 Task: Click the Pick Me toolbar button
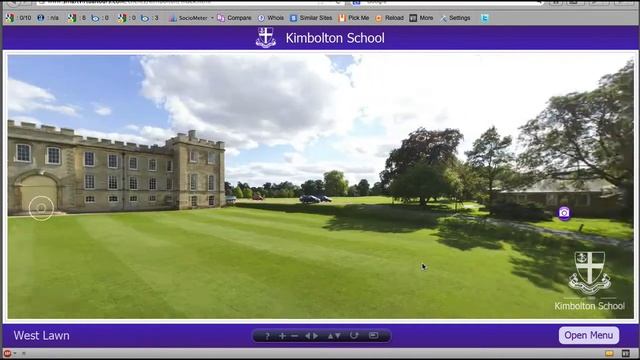click(354, 18)
